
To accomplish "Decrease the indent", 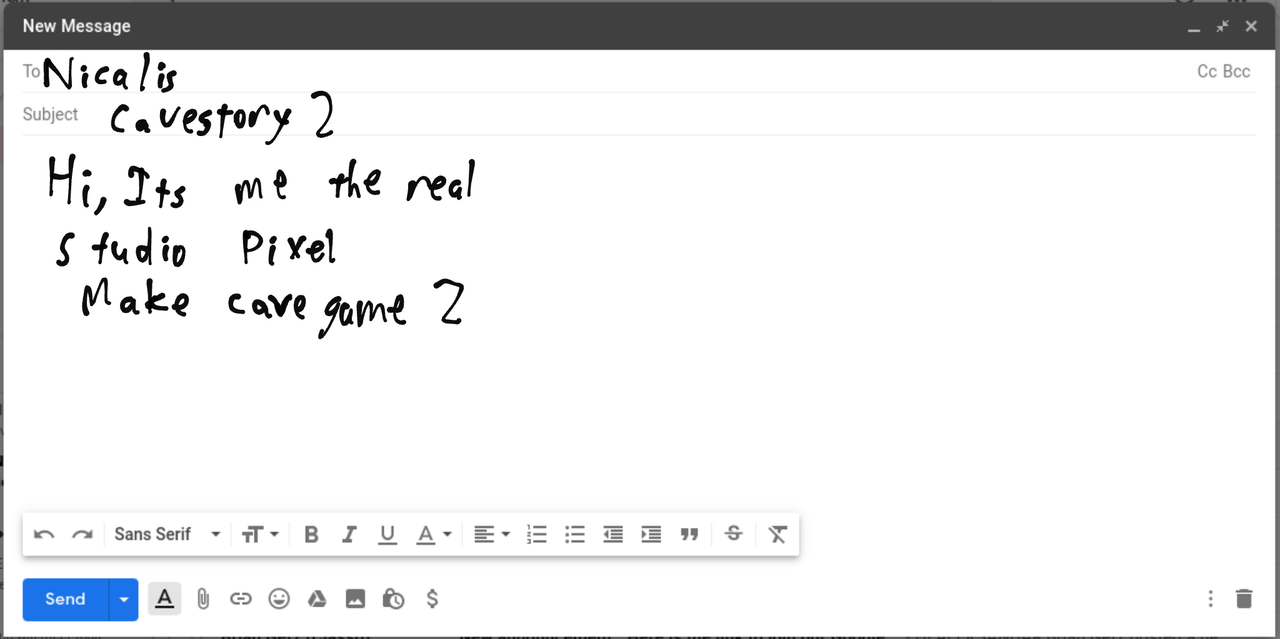I will point(613,535).
